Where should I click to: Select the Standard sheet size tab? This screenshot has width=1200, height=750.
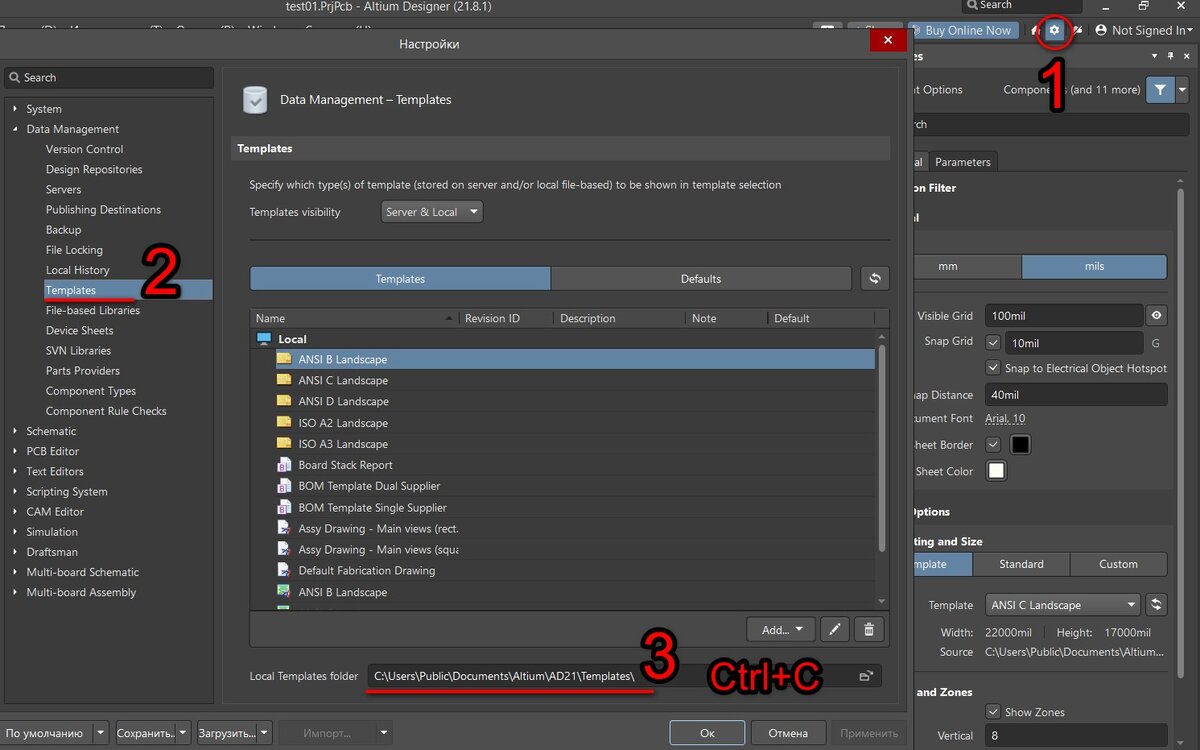pyautogui.click(x=1021, y=564)
